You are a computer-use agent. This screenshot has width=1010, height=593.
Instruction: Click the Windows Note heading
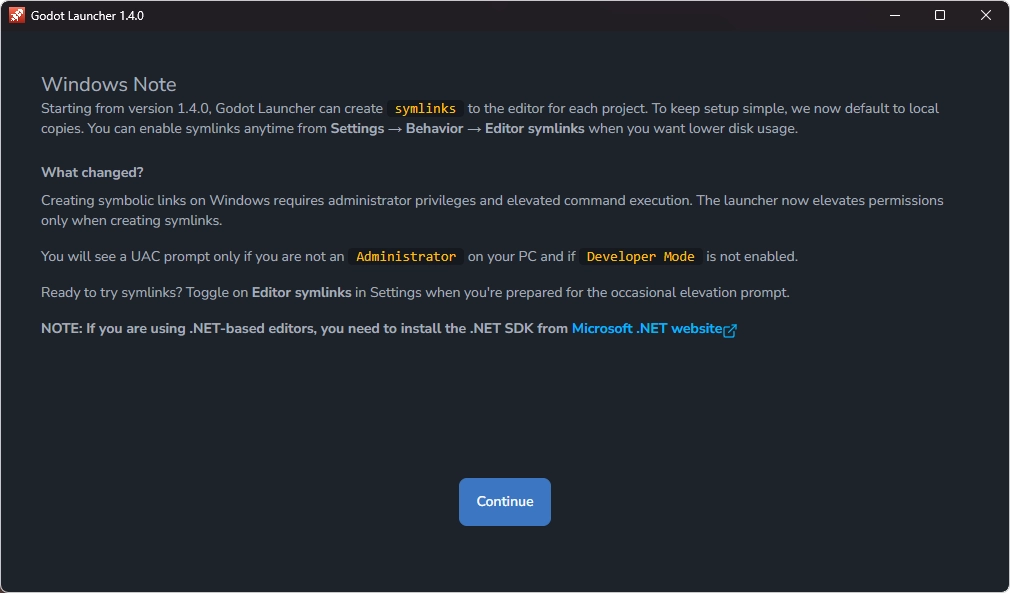(x=109, y=84)
